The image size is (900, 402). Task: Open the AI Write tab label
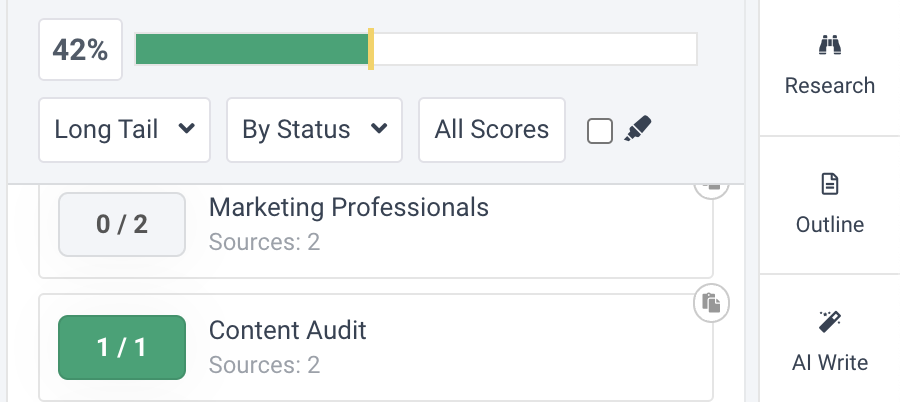pyautogui.click(x=829, y=362)
